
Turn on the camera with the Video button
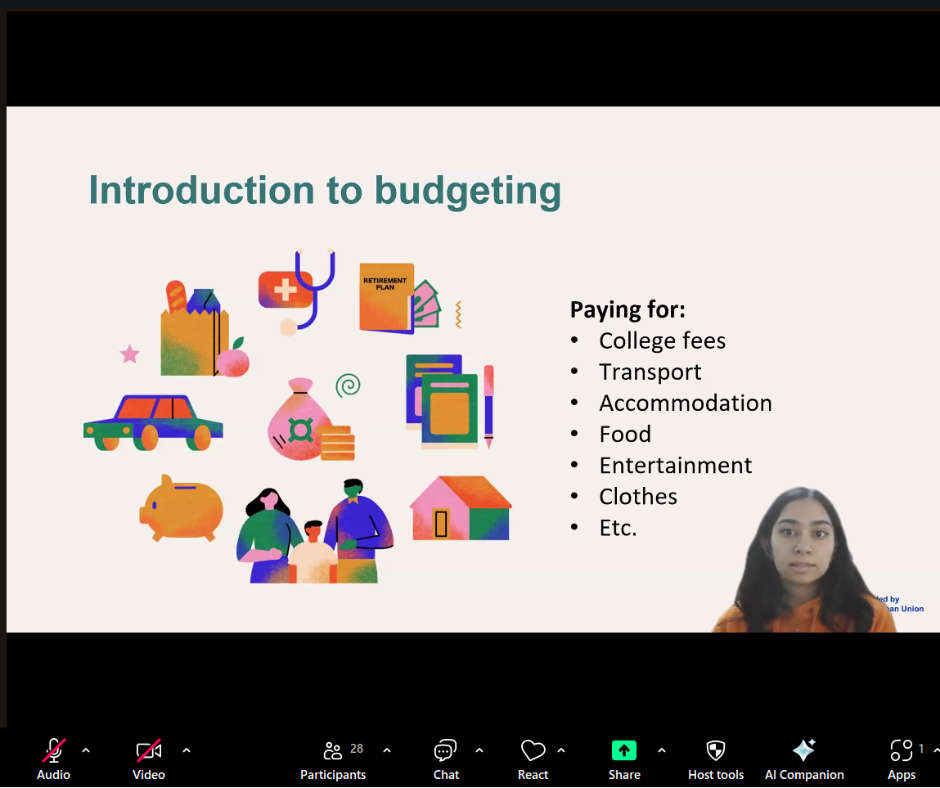click(x=148, y=758)
